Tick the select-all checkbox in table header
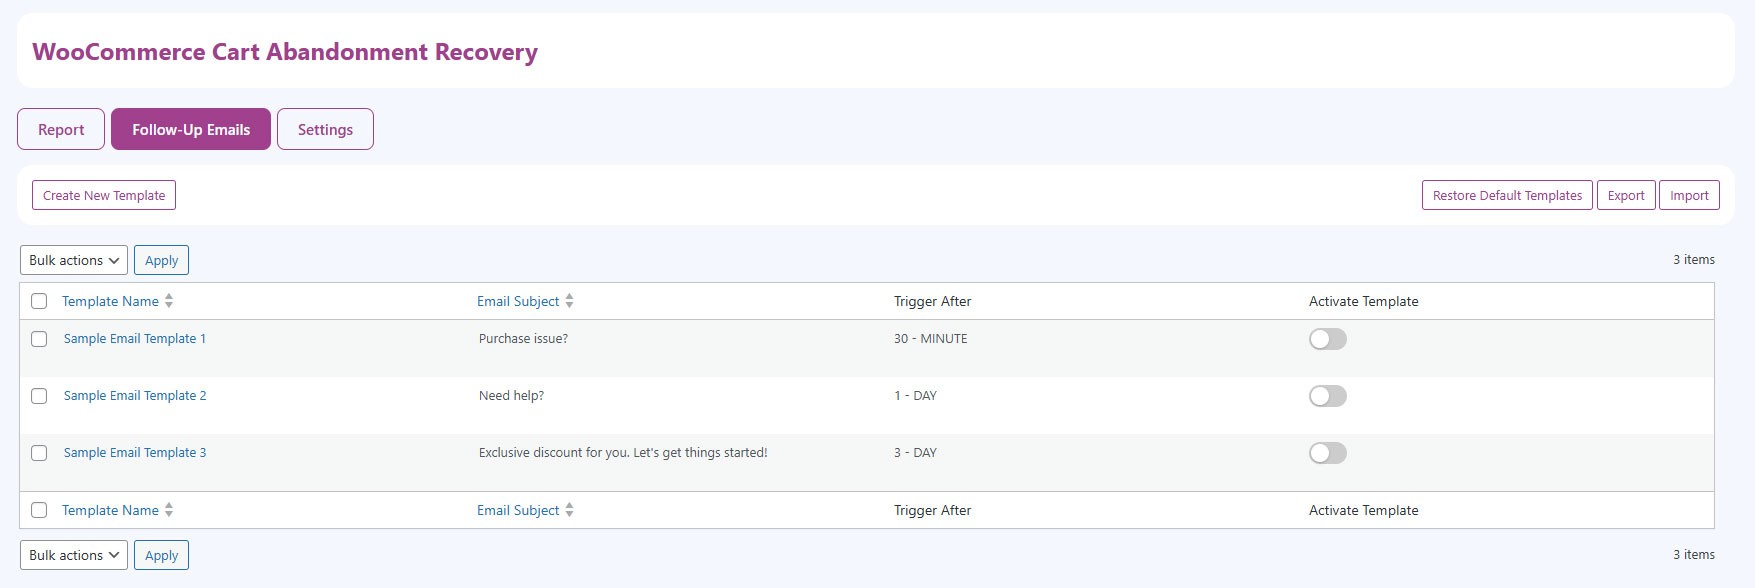1755x588 pixels. click(39, 301)
